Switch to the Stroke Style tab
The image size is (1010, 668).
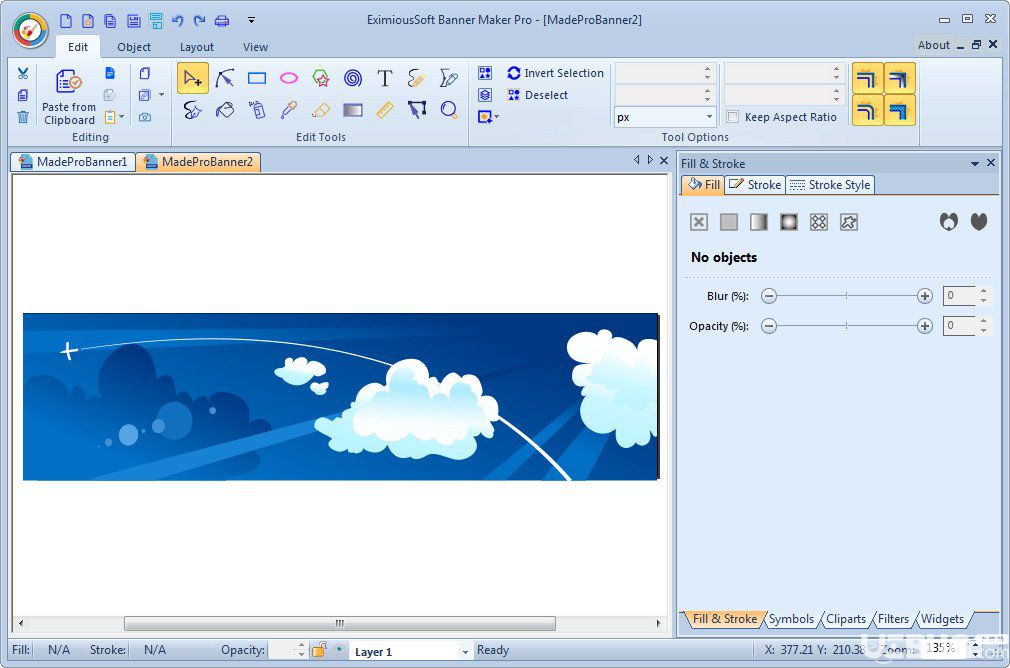(830, 185)
